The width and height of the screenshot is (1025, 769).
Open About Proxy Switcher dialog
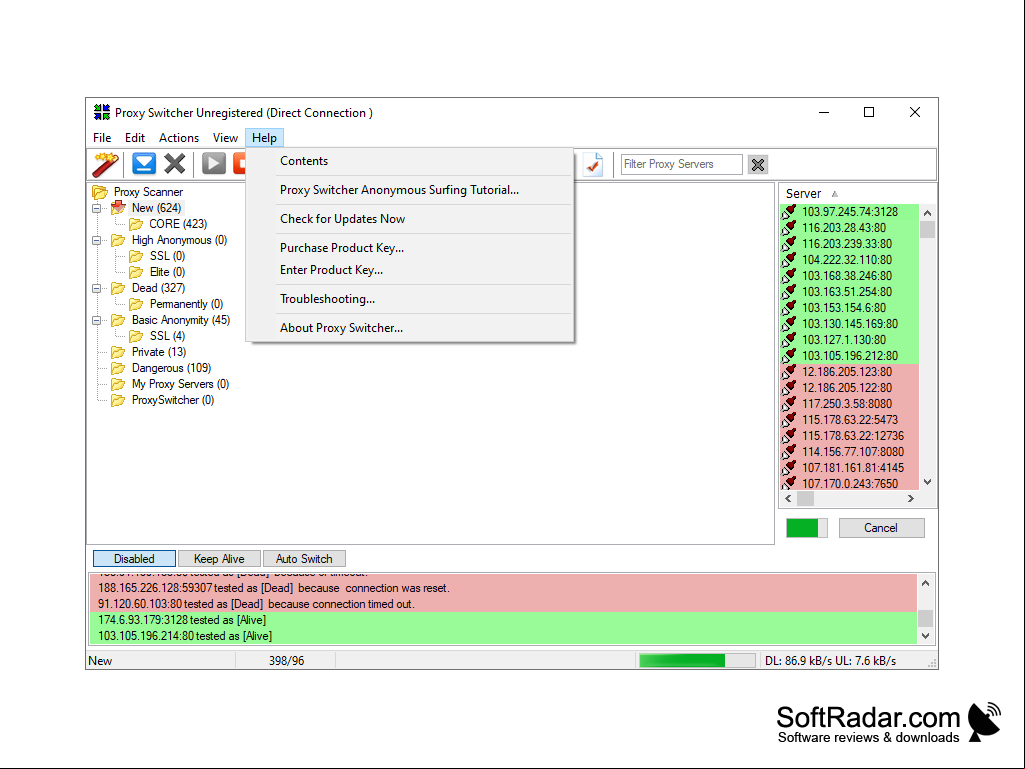coord(410,328)
